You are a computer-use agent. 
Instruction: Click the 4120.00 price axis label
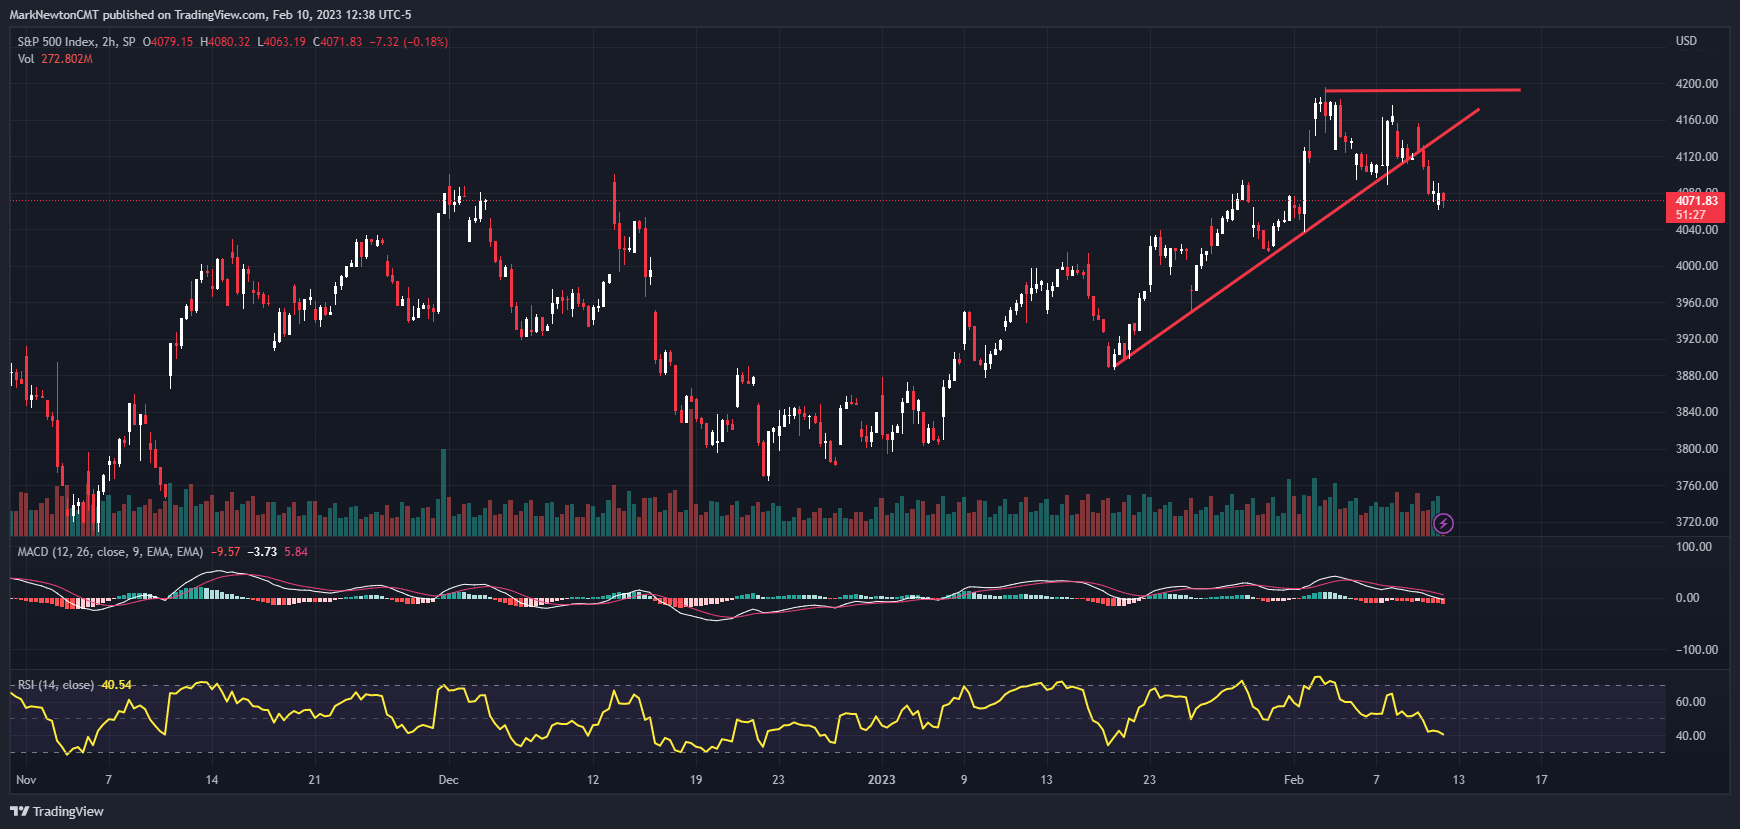1697,157
